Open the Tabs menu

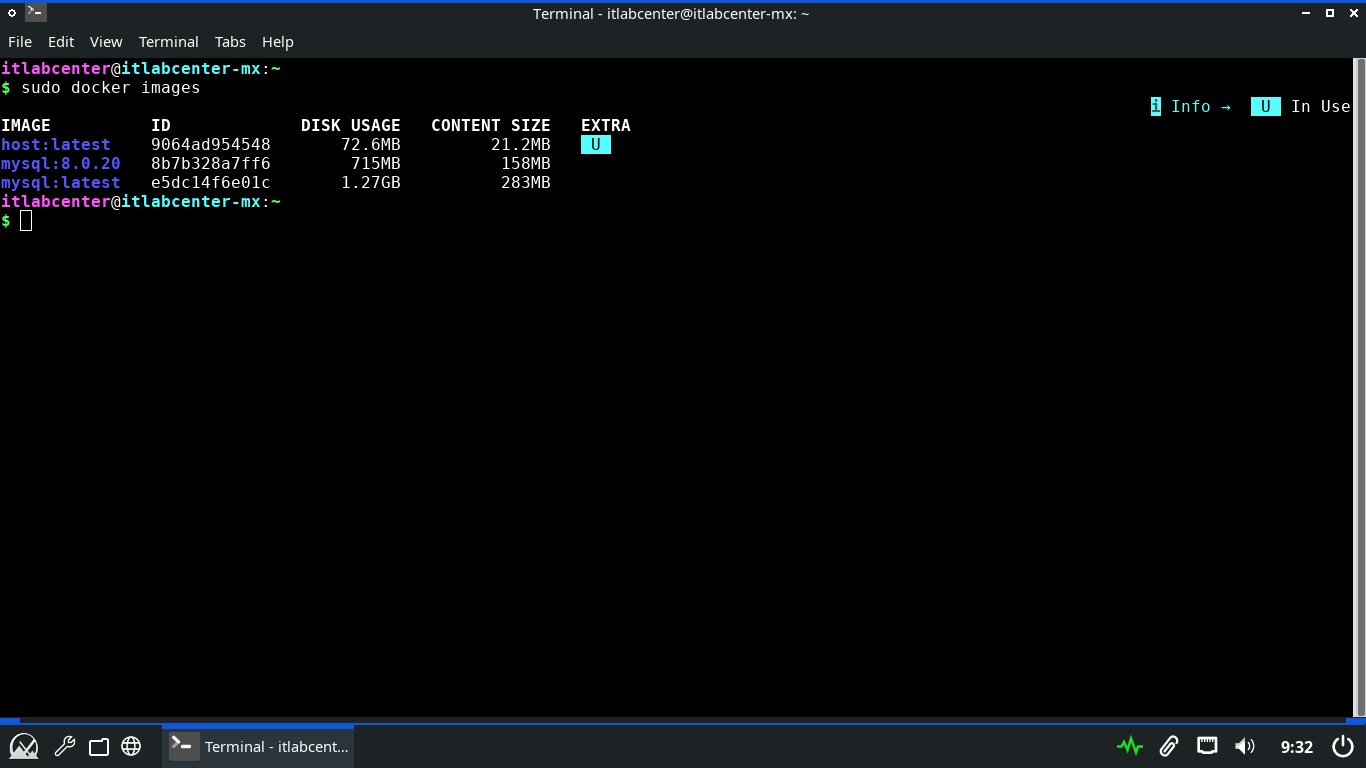click(x=230, y=42)
